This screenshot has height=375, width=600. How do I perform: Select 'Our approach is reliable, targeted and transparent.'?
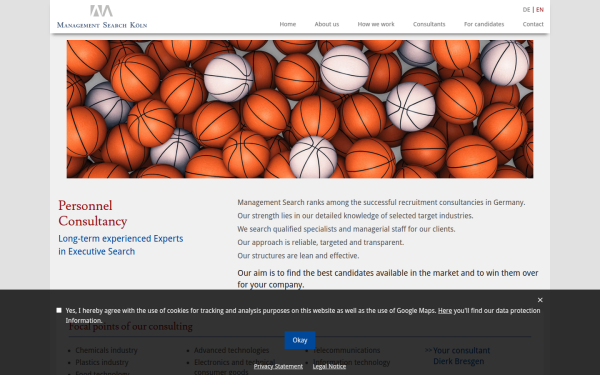(x=321, y=243)
